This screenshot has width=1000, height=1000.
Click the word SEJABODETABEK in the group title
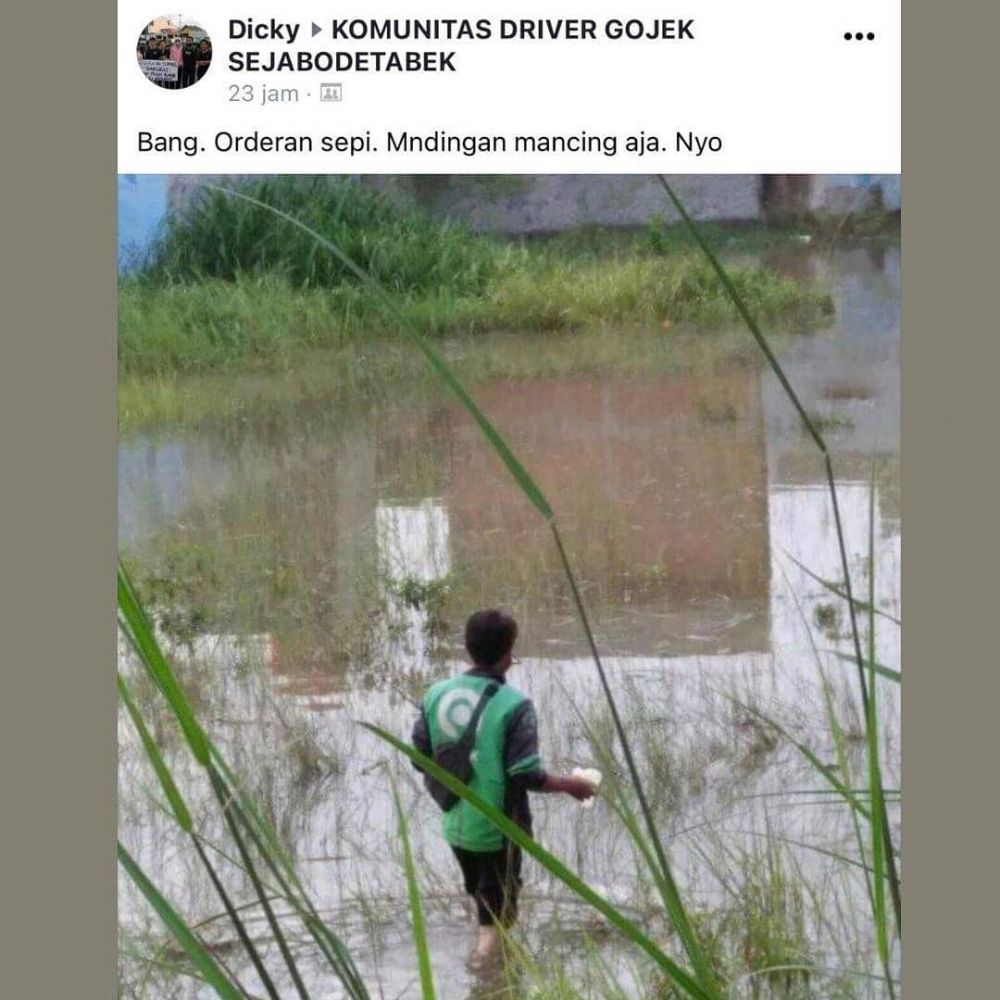coord(342,62)
